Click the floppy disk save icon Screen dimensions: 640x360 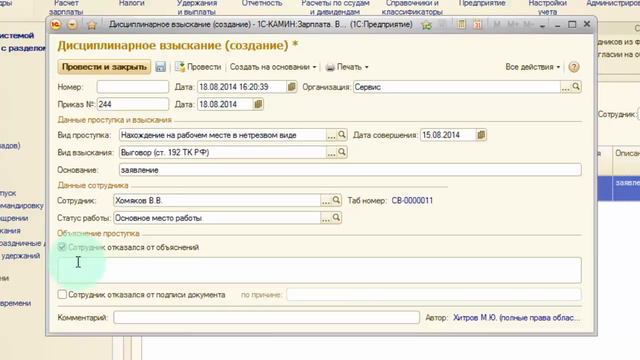tap(160, 67)
